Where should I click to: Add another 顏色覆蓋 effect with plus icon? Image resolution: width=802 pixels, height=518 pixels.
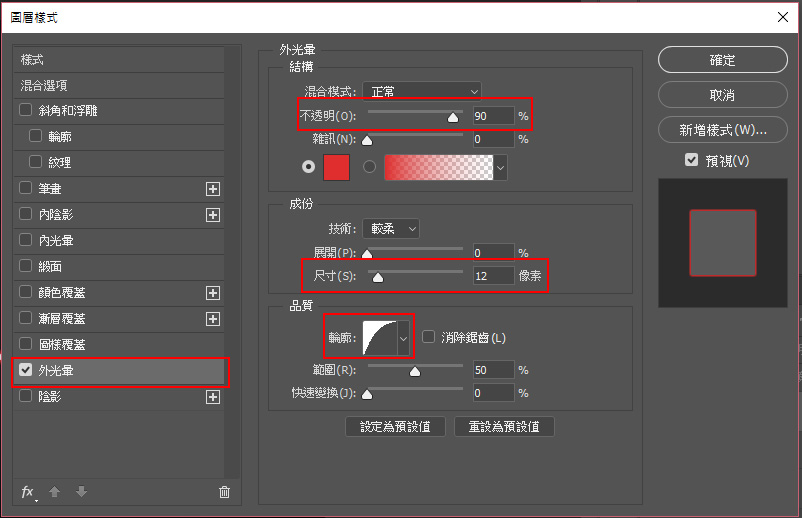(213, 293)
